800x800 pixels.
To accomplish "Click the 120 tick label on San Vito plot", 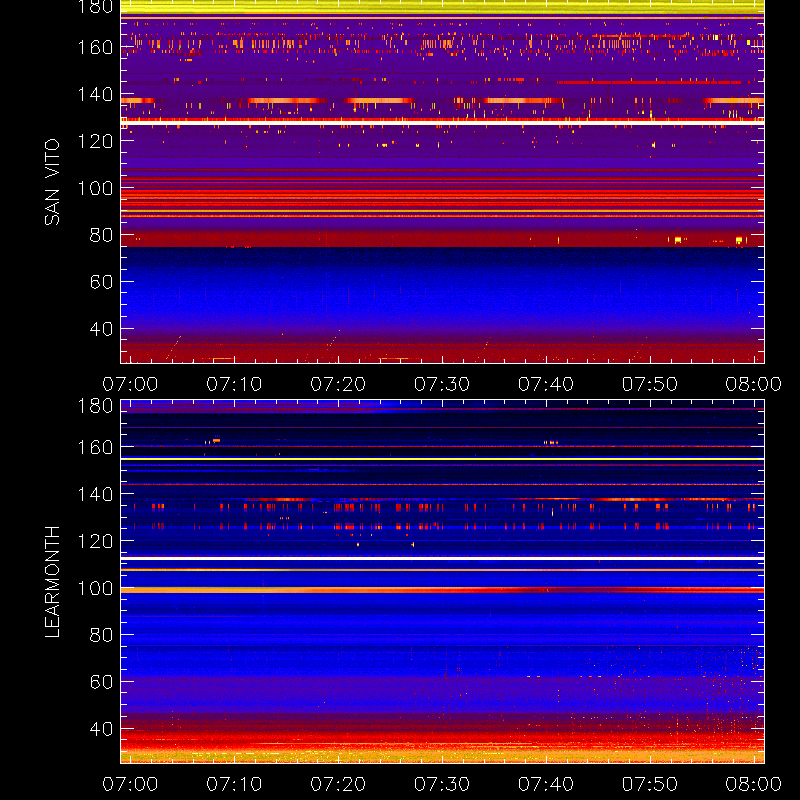I will pos(95,141).
